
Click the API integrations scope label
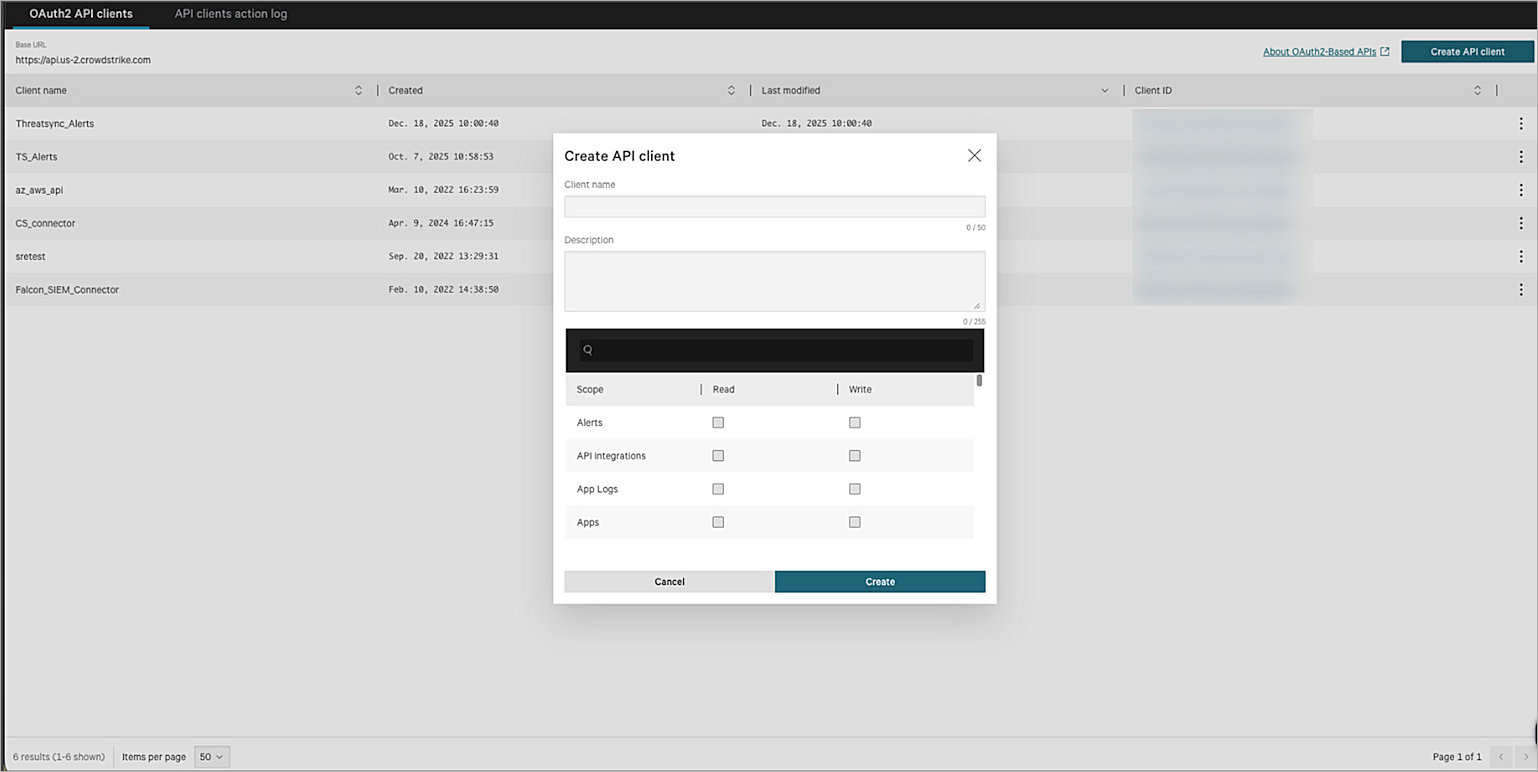(611, 456)
